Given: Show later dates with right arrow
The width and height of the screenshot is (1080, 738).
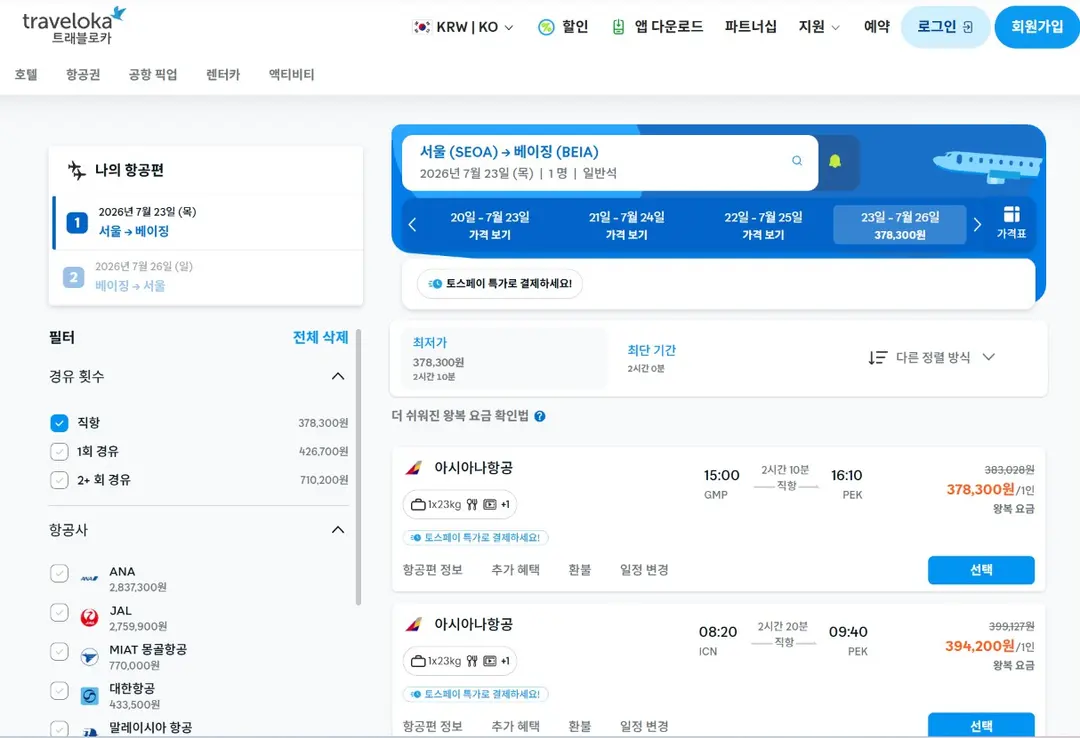Looking at the screenshot, I should point(977,225).
